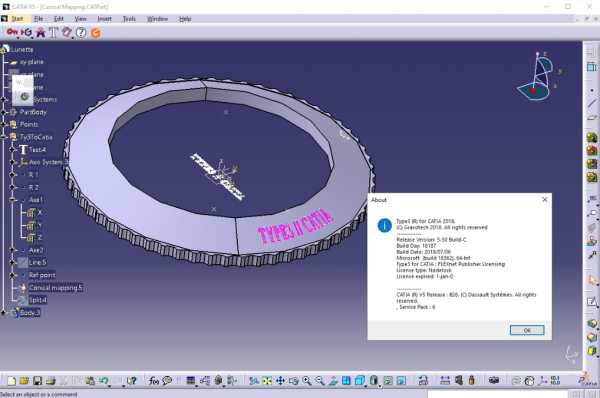The height and width of the screenshot is (398, 600).
Task: Click the camera capture icon
Action: pyautogui.click(x=494, y=380)
